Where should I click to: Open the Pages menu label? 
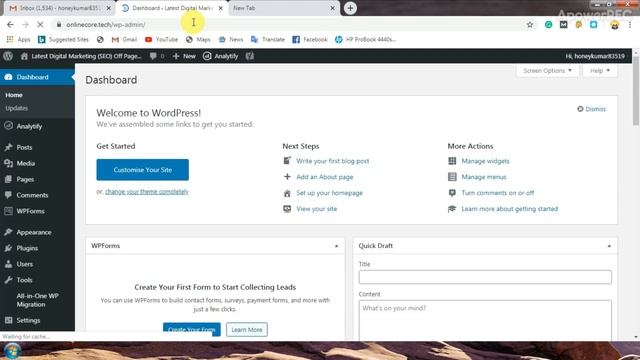point(25,179)
